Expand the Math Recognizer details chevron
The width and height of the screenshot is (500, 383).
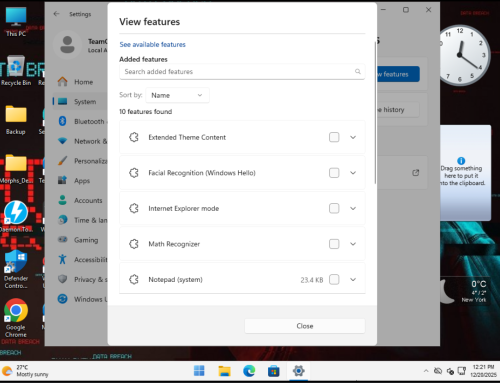point(353,244)
